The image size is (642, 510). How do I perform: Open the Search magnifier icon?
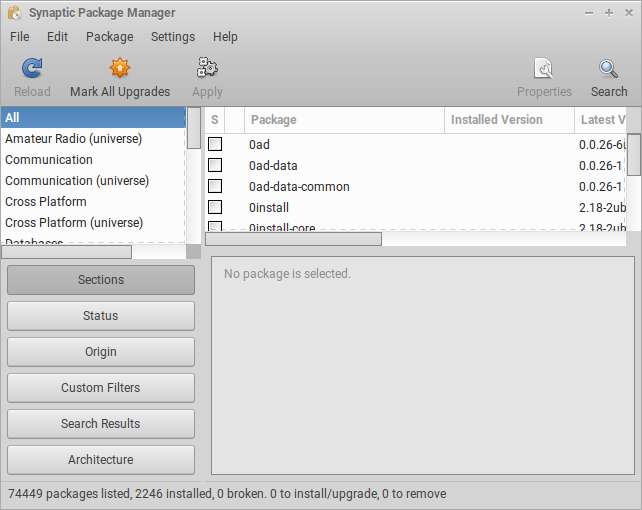(608, 69)
